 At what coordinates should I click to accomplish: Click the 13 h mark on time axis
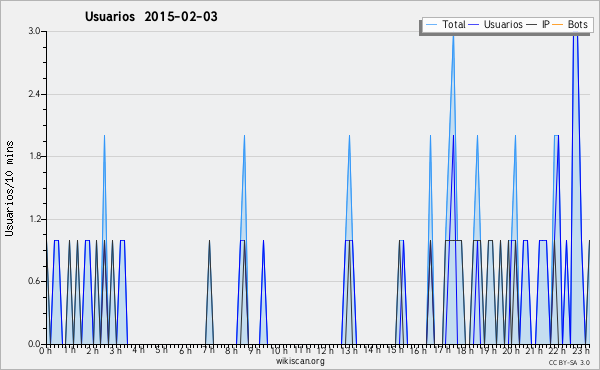coord(348,350)
